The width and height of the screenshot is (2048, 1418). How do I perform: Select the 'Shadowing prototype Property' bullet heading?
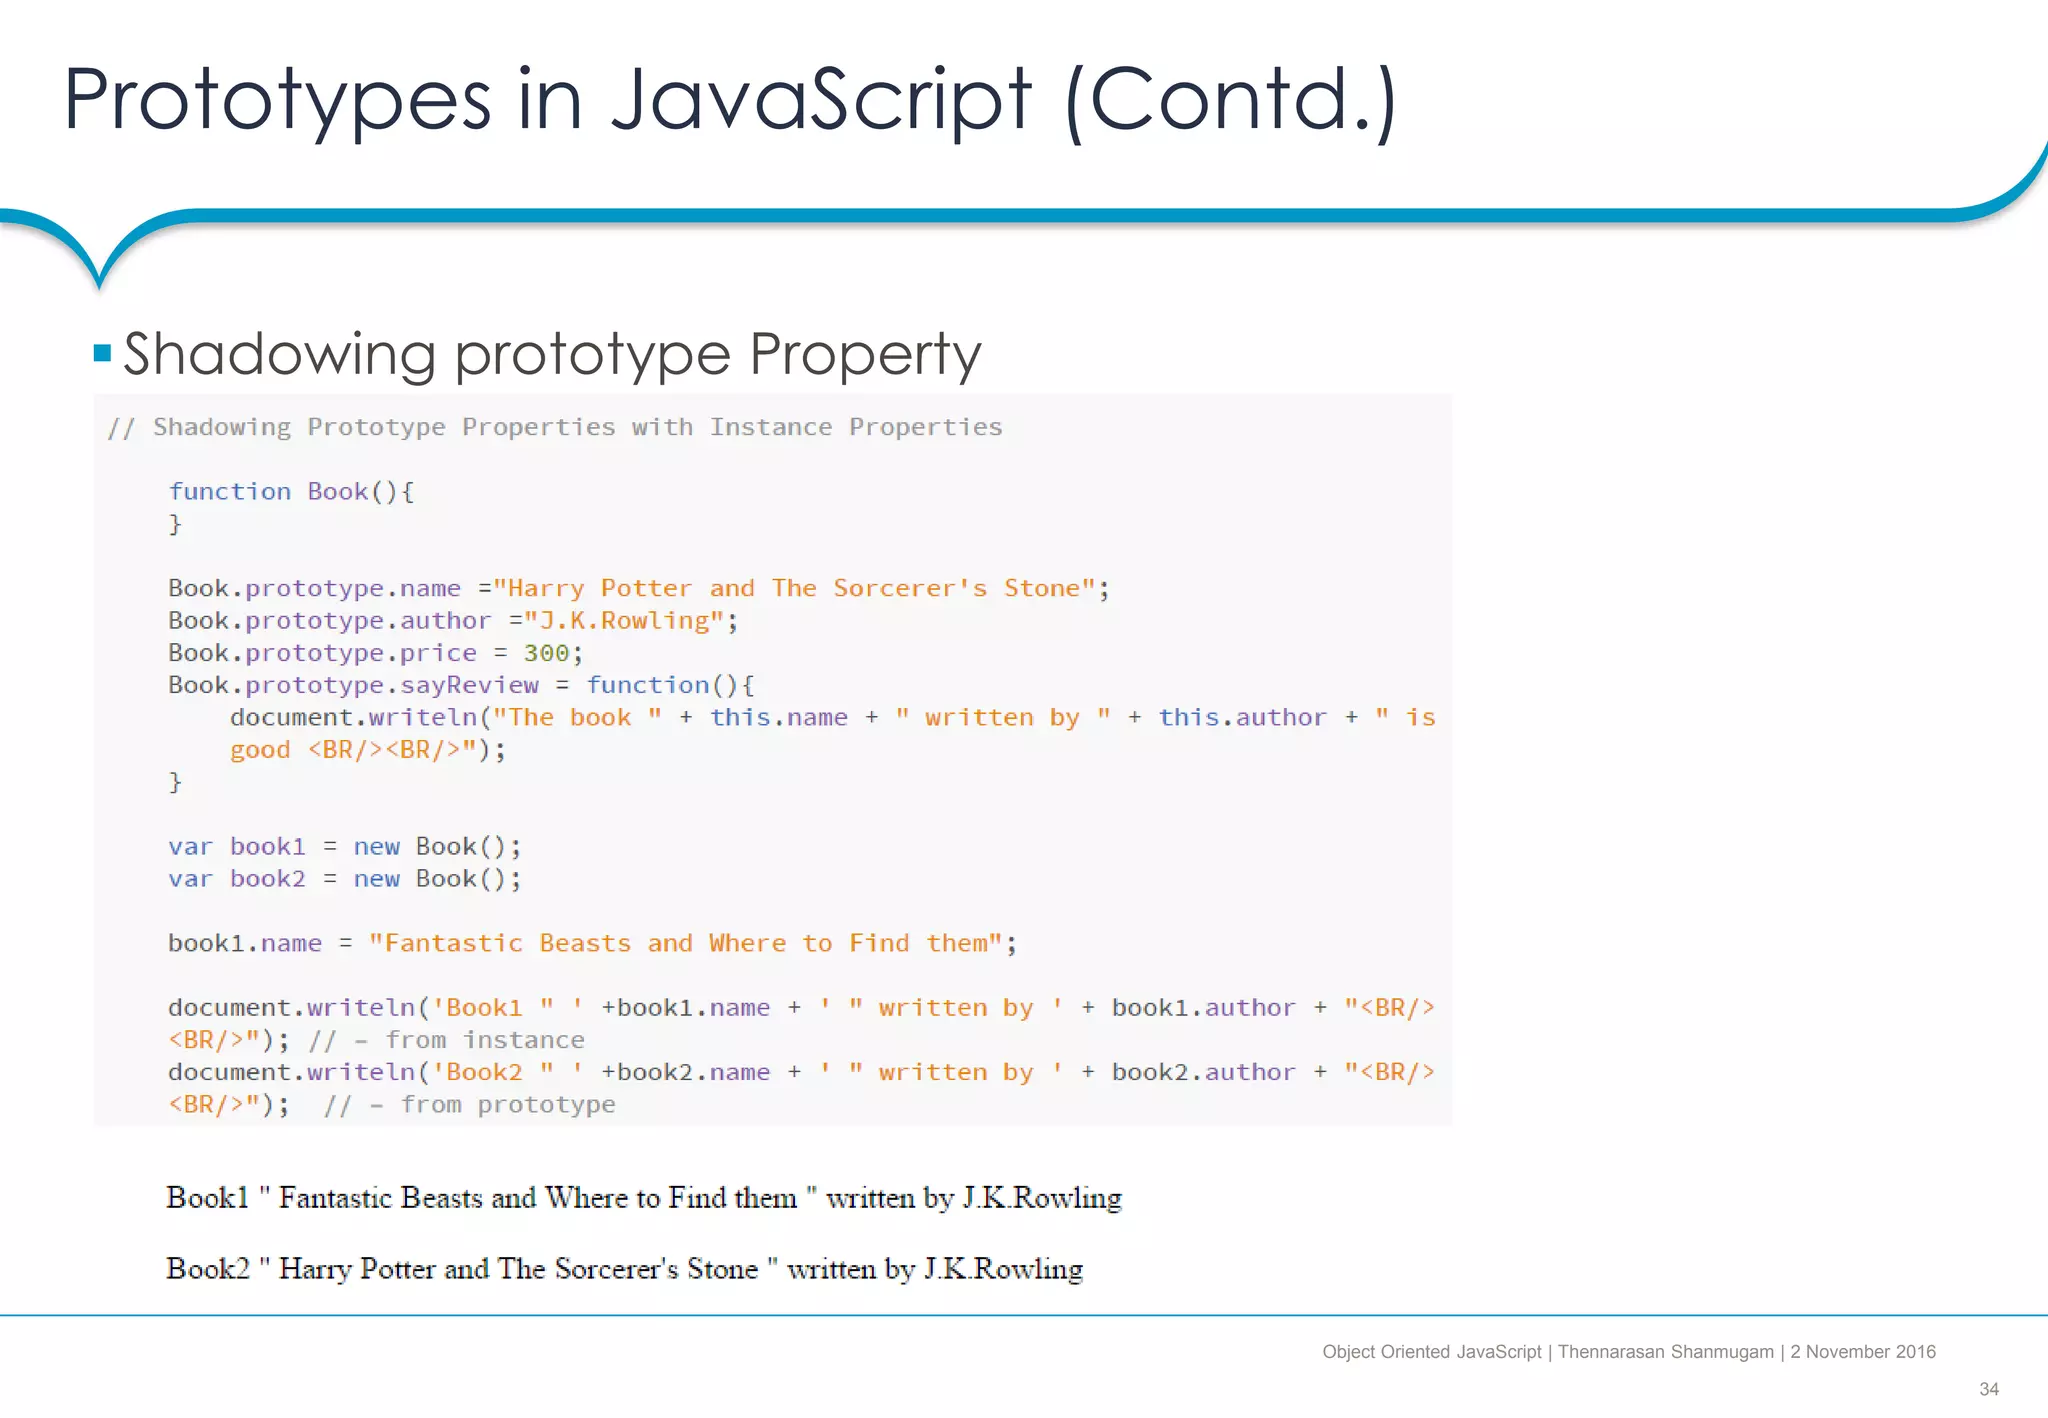[552, 354]
